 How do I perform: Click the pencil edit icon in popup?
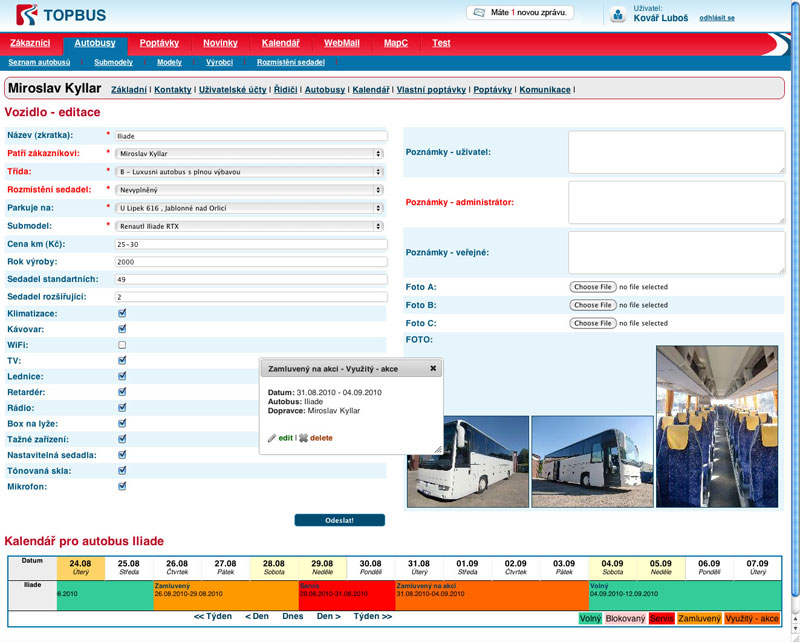(x=272, y=438)
